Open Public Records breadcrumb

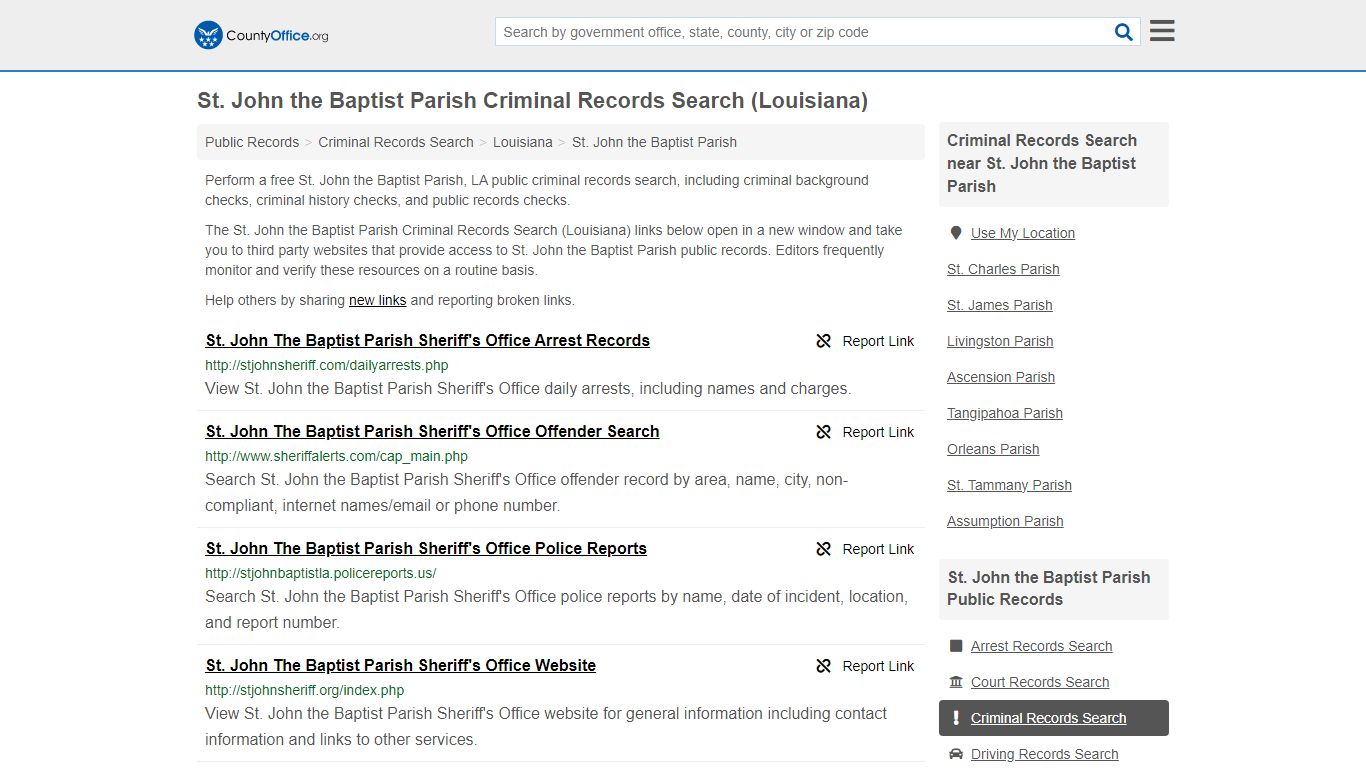(x=252, y=142)
